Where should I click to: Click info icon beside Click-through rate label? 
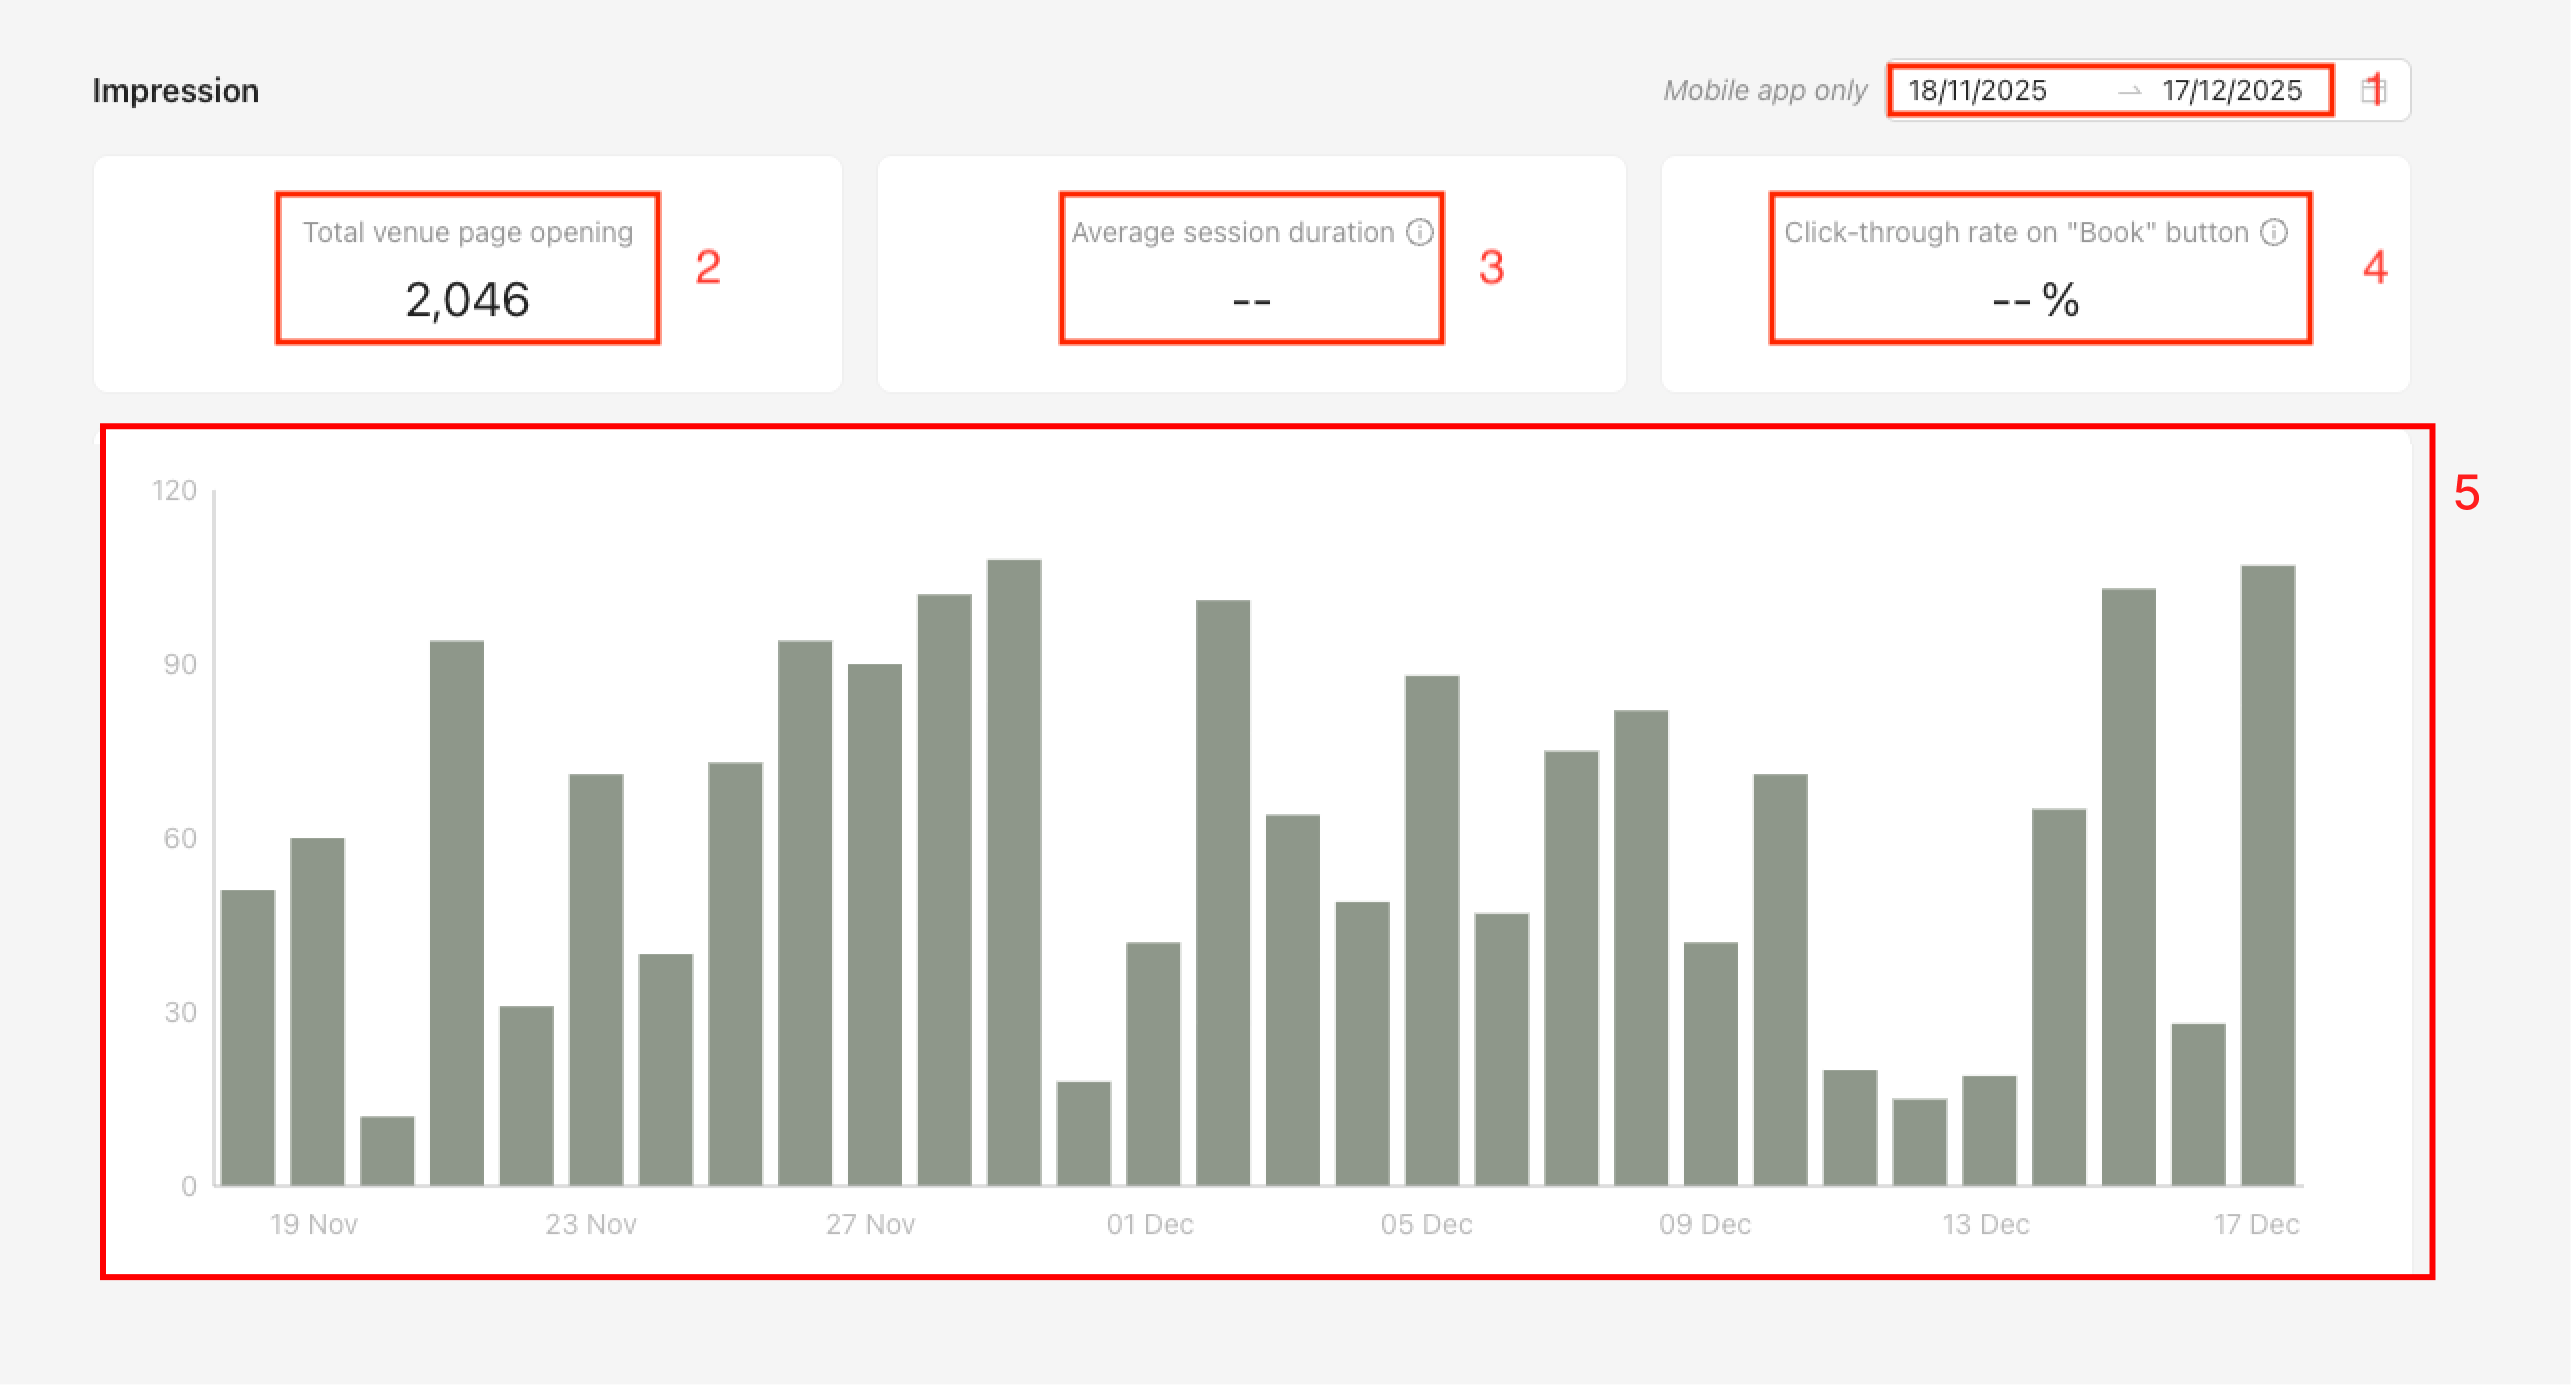point(2274,232)
